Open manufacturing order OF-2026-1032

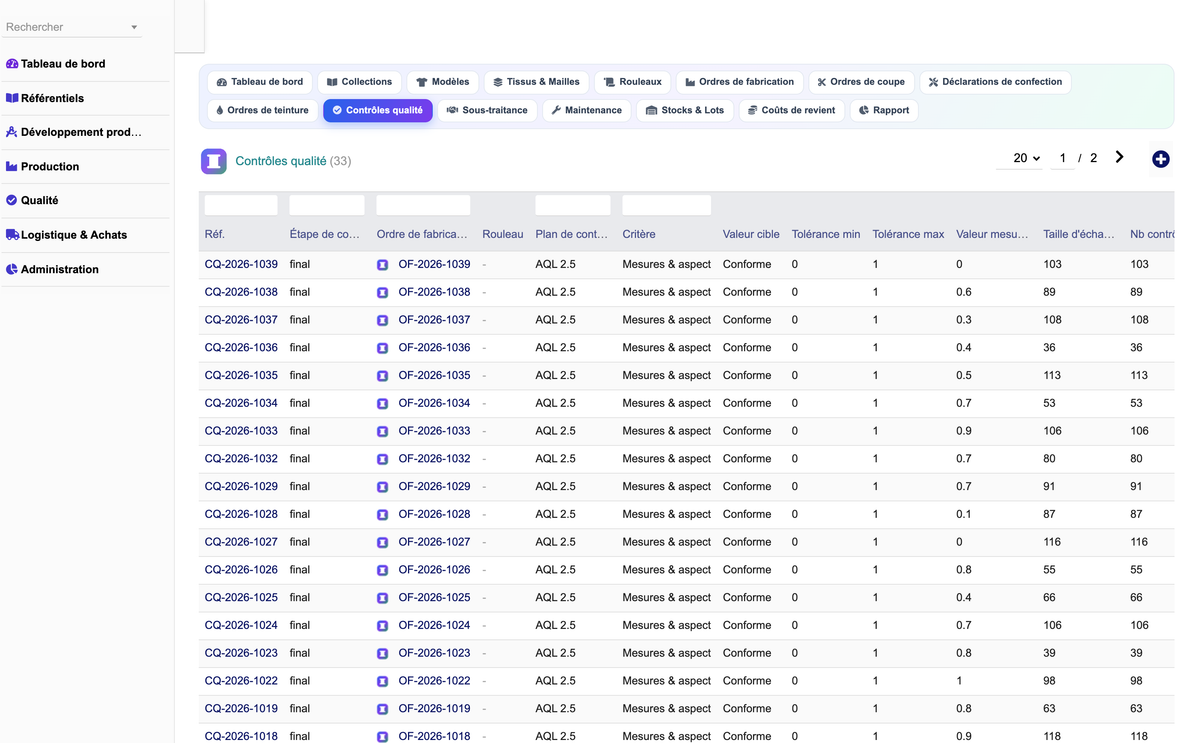(x=434, y=459)
